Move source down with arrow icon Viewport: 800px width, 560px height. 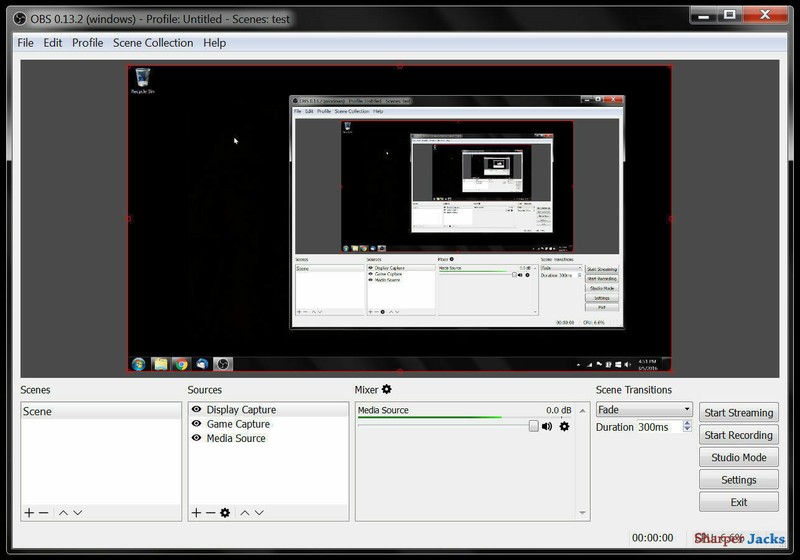tap(259, 513)
